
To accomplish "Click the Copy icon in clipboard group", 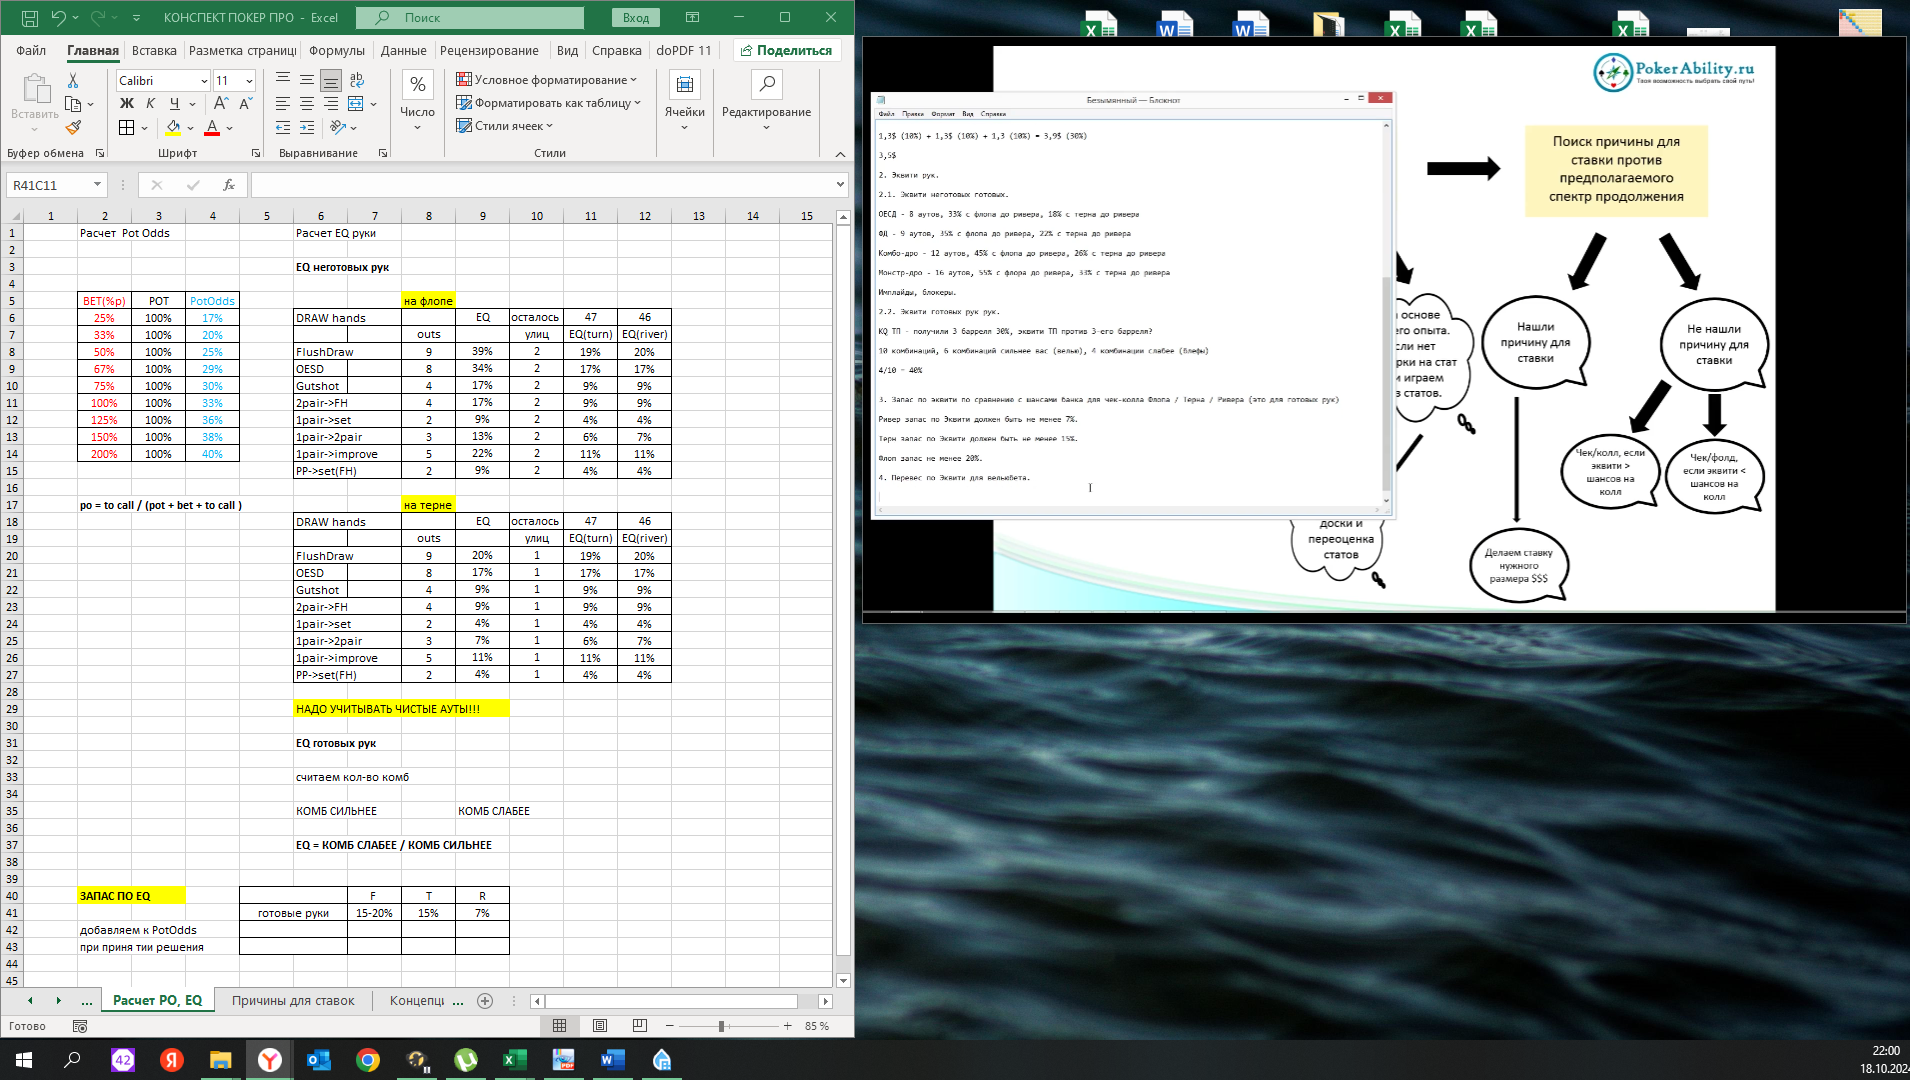I will point(72,103).
